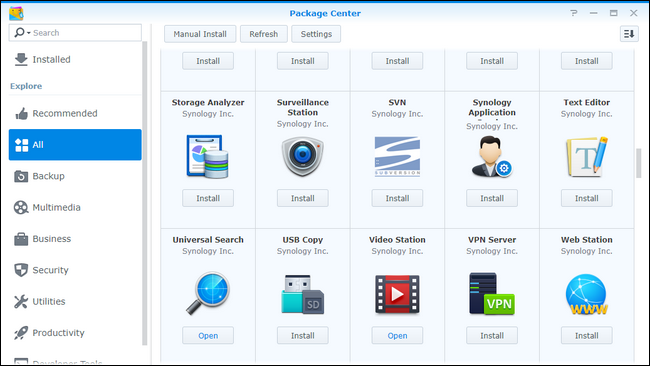
Task: Click the Package Center app logo
Action: point(17,13)
